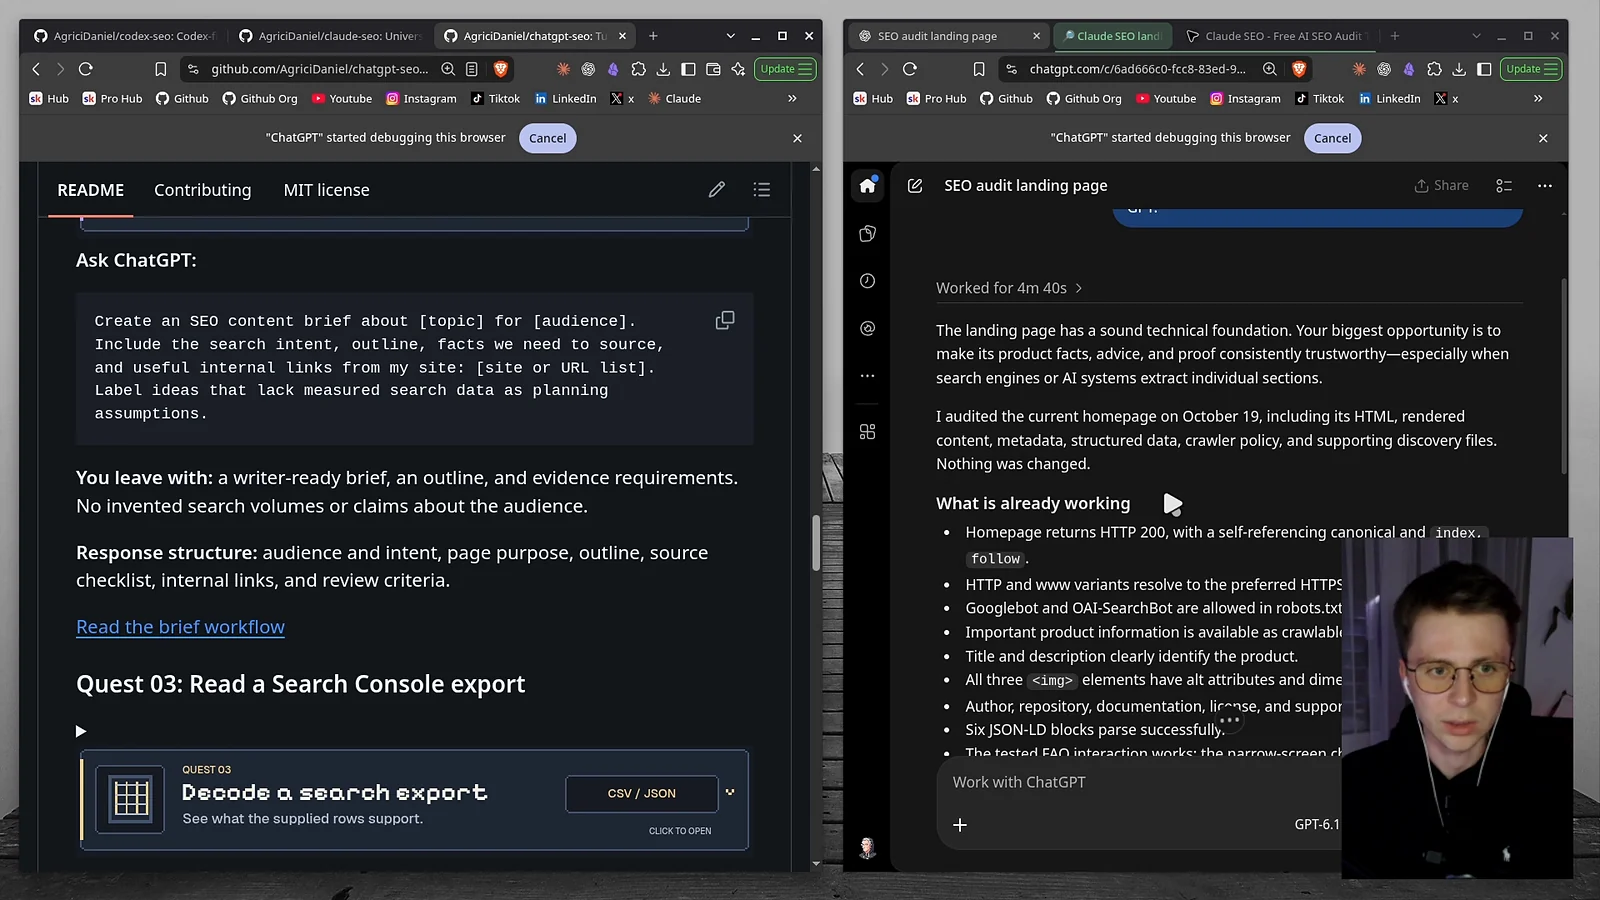This screenshot has height=900, width=1600.
Task: Open Brave Shields icon in left browser
Action: click(x=501, y=69)
